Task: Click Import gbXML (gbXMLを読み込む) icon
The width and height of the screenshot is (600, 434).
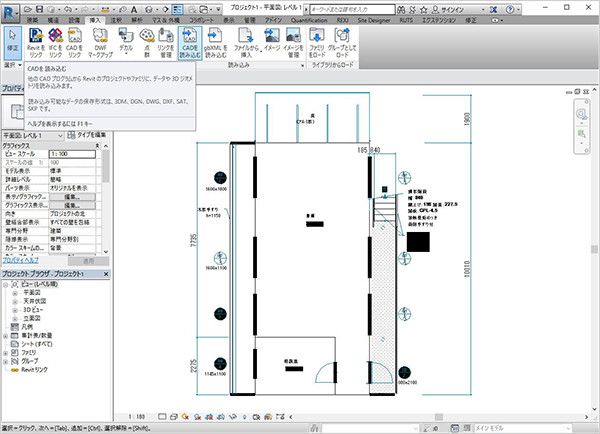Action: [215, 43]
